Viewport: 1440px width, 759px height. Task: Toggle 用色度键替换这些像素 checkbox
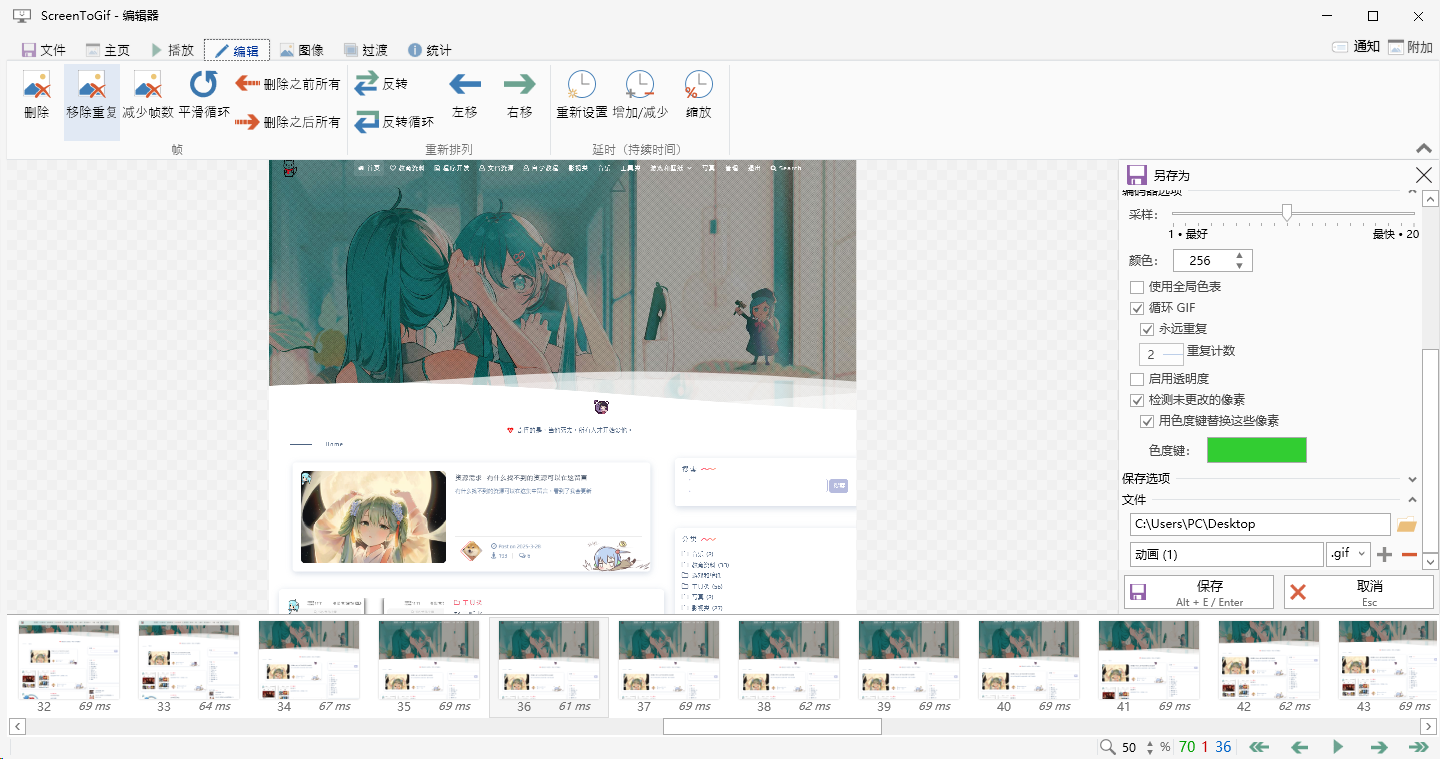[1146, 421]
